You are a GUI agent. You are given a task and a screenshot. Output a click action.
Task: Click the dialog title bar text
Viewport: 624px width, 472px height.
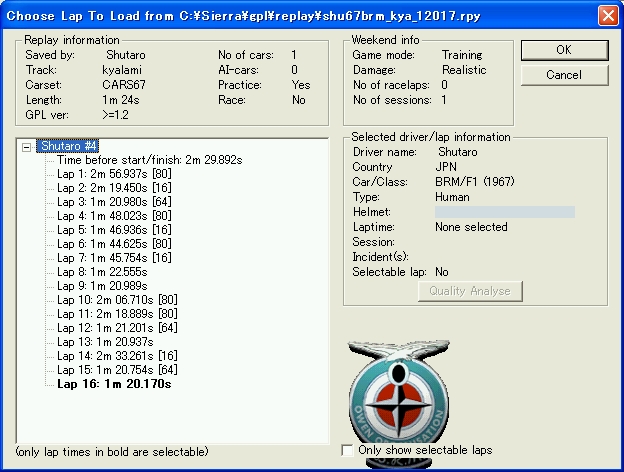pos(244,16)
